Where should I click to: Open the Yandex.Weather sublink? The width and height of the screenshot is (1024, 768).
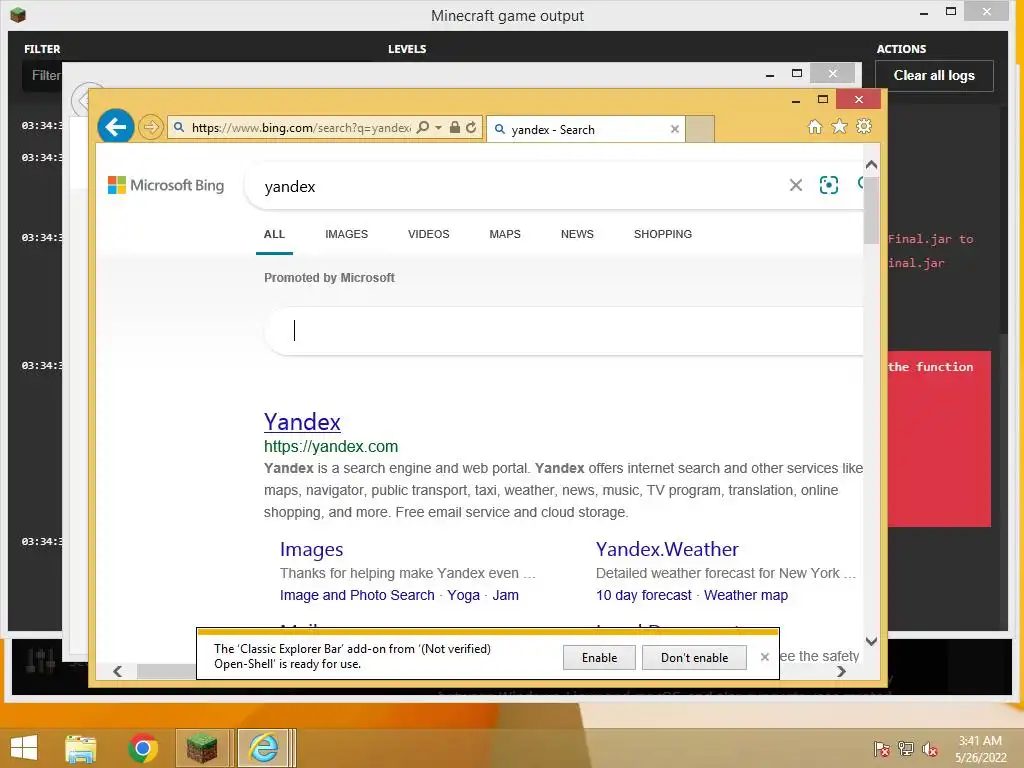point(667,549)
